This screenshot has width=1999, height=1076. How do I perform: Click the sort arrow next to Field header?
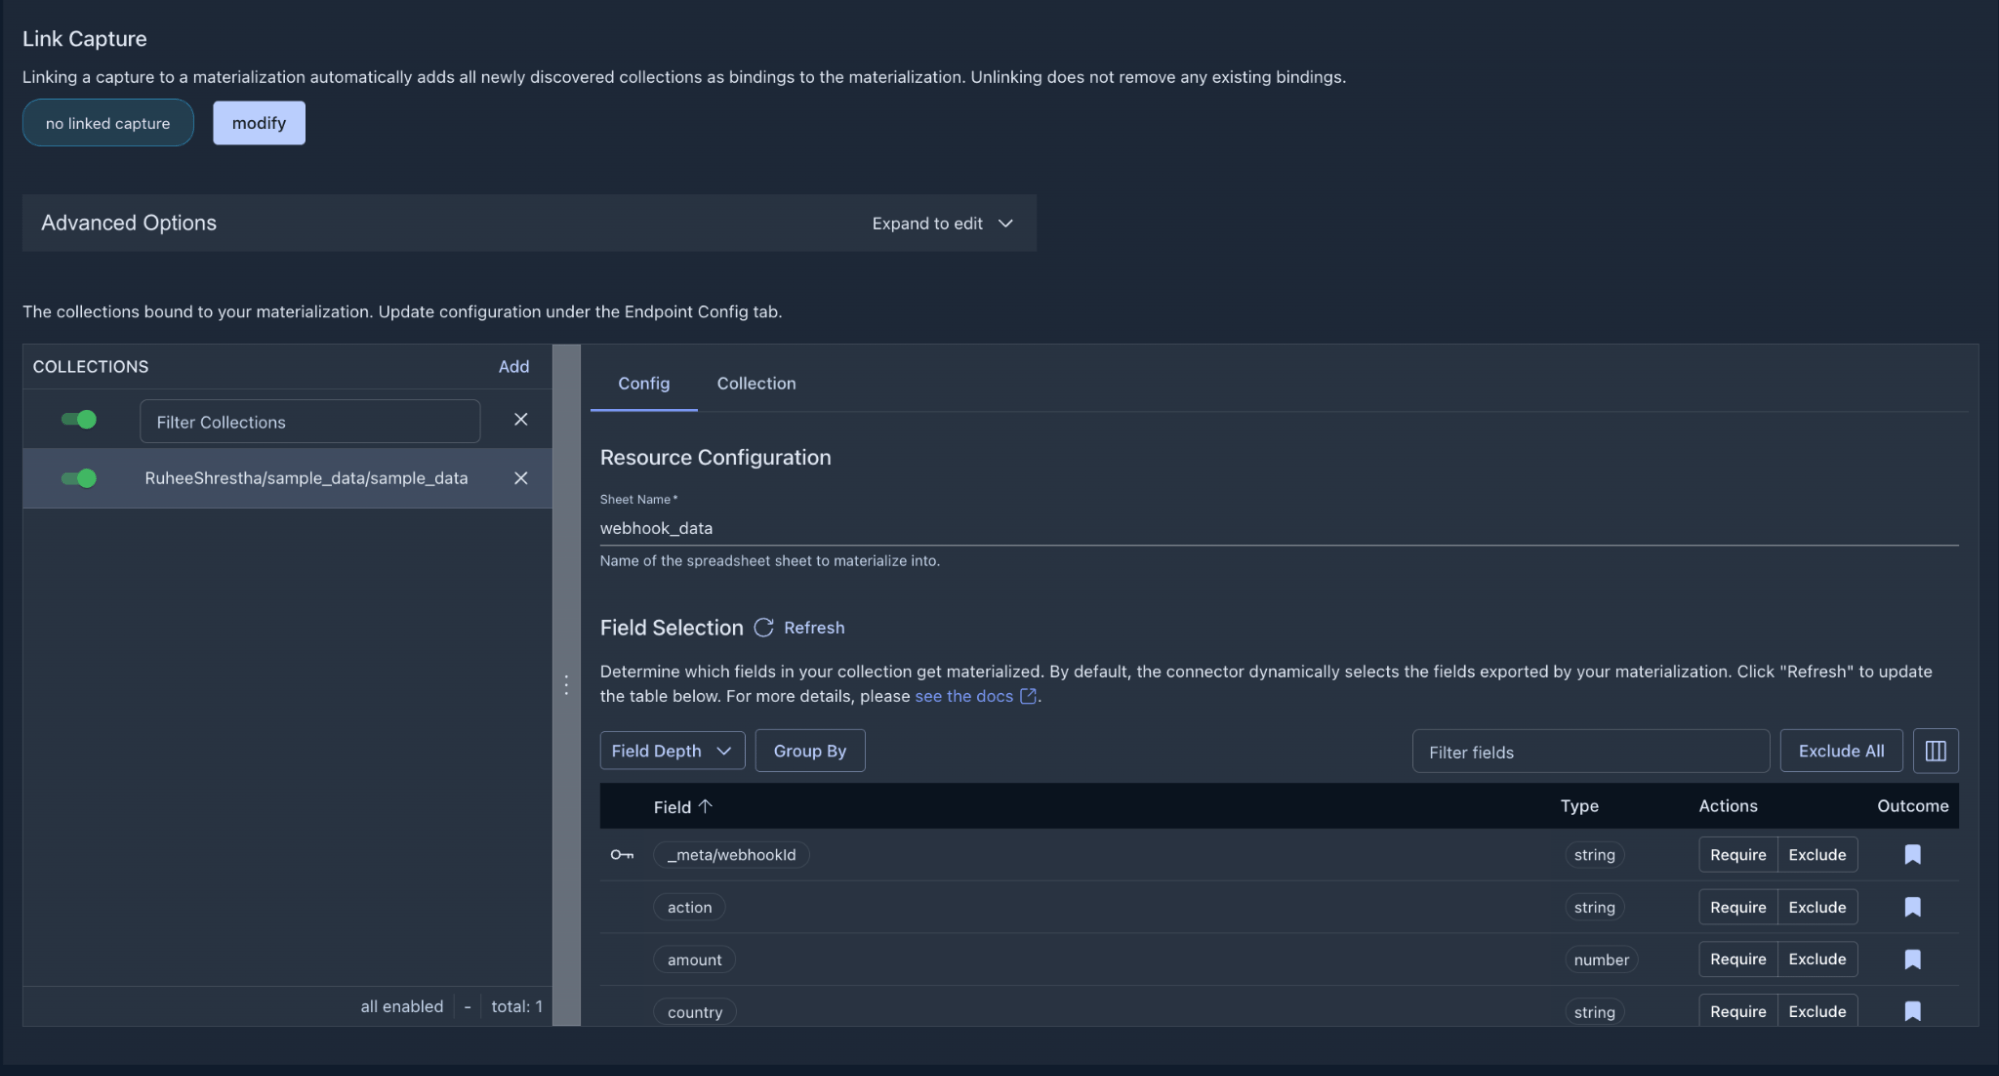pyautogui.click(x=705, y=806)
